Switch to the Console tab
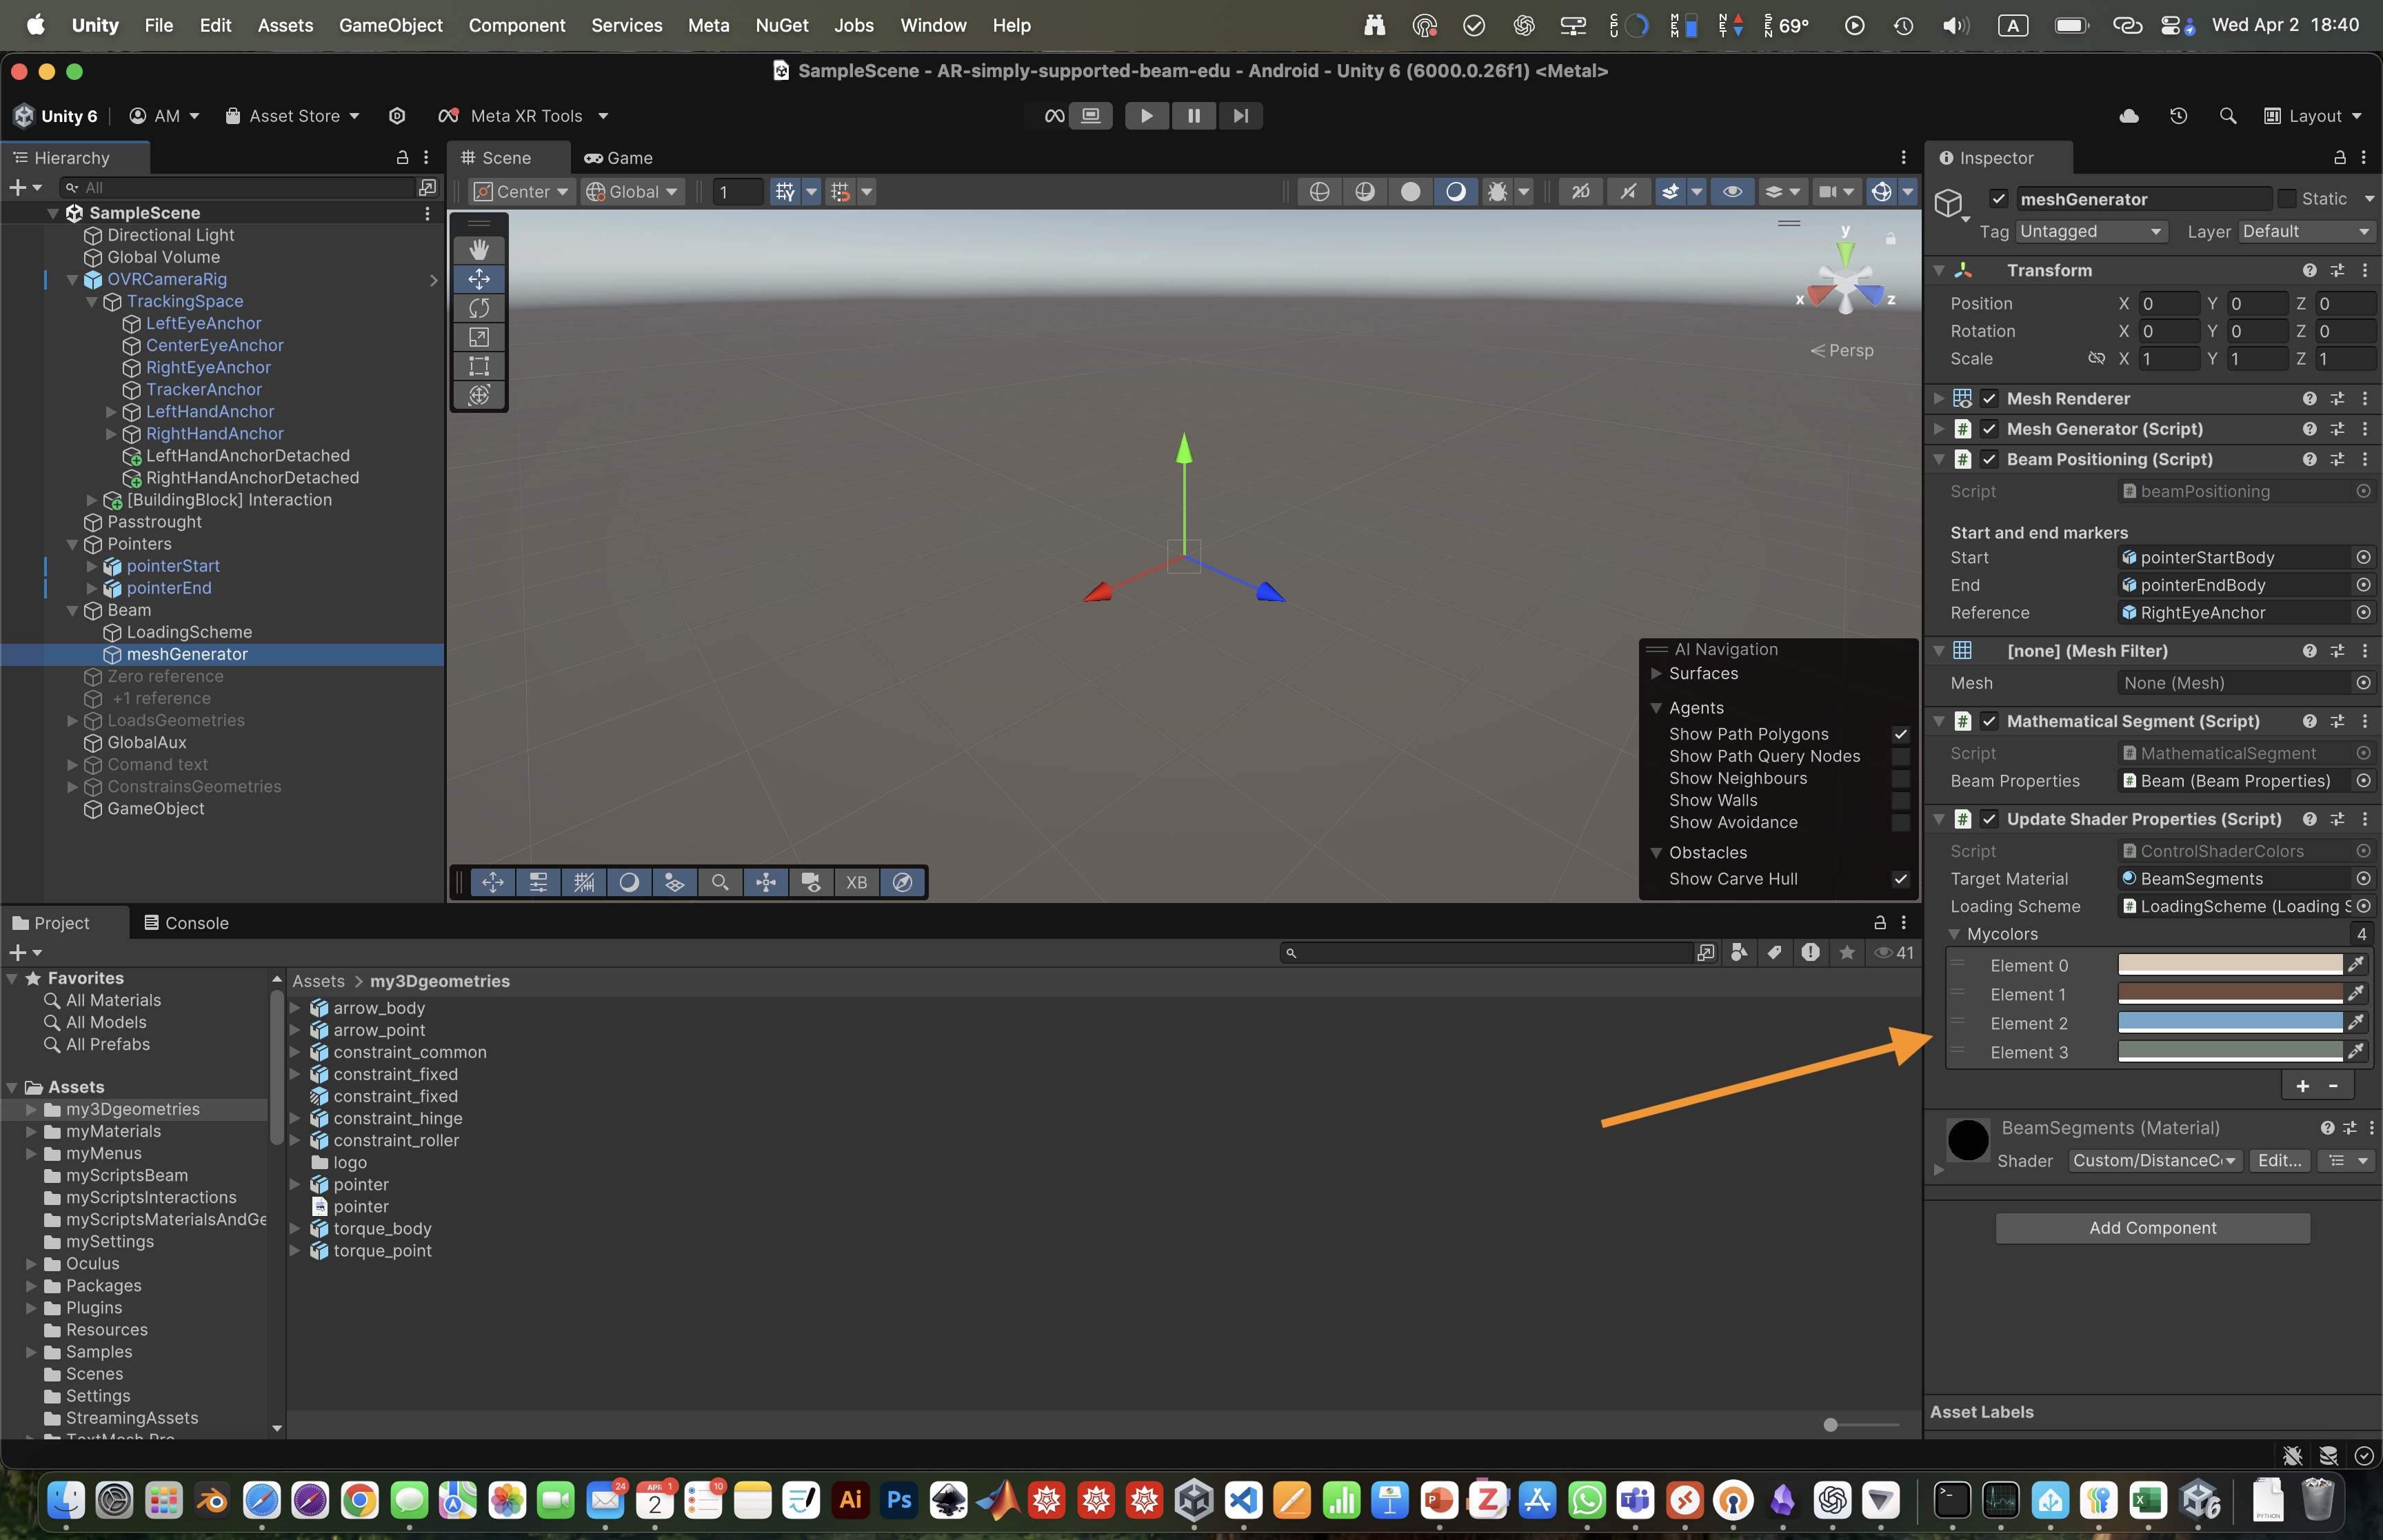Viewport: 2383px width, 1540px height. 186,923
